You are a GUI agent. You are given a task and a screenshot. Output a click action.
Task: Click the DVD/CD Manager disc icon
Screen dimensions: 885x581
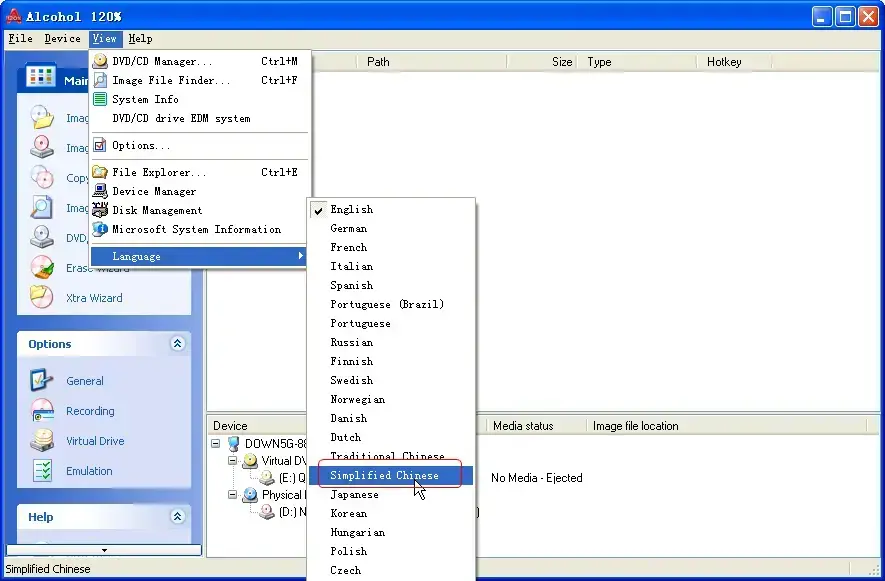(x=100, y=61)
